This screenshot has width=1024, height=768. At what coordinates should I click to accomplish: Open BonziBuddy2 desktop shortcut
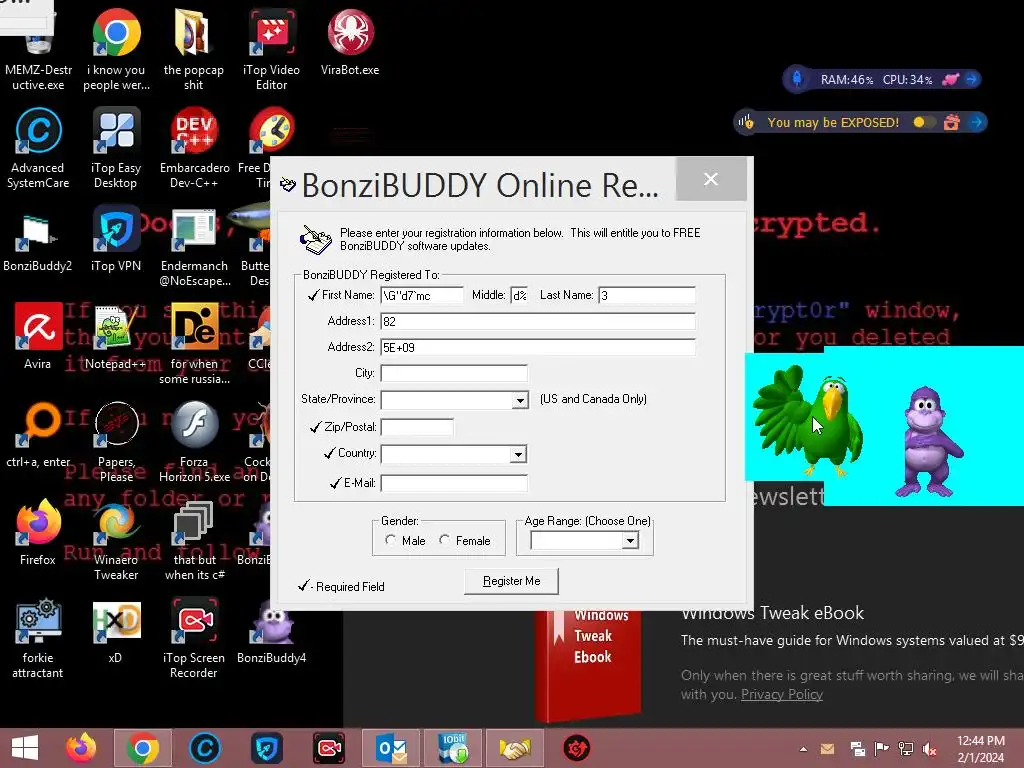pos(37,240)
